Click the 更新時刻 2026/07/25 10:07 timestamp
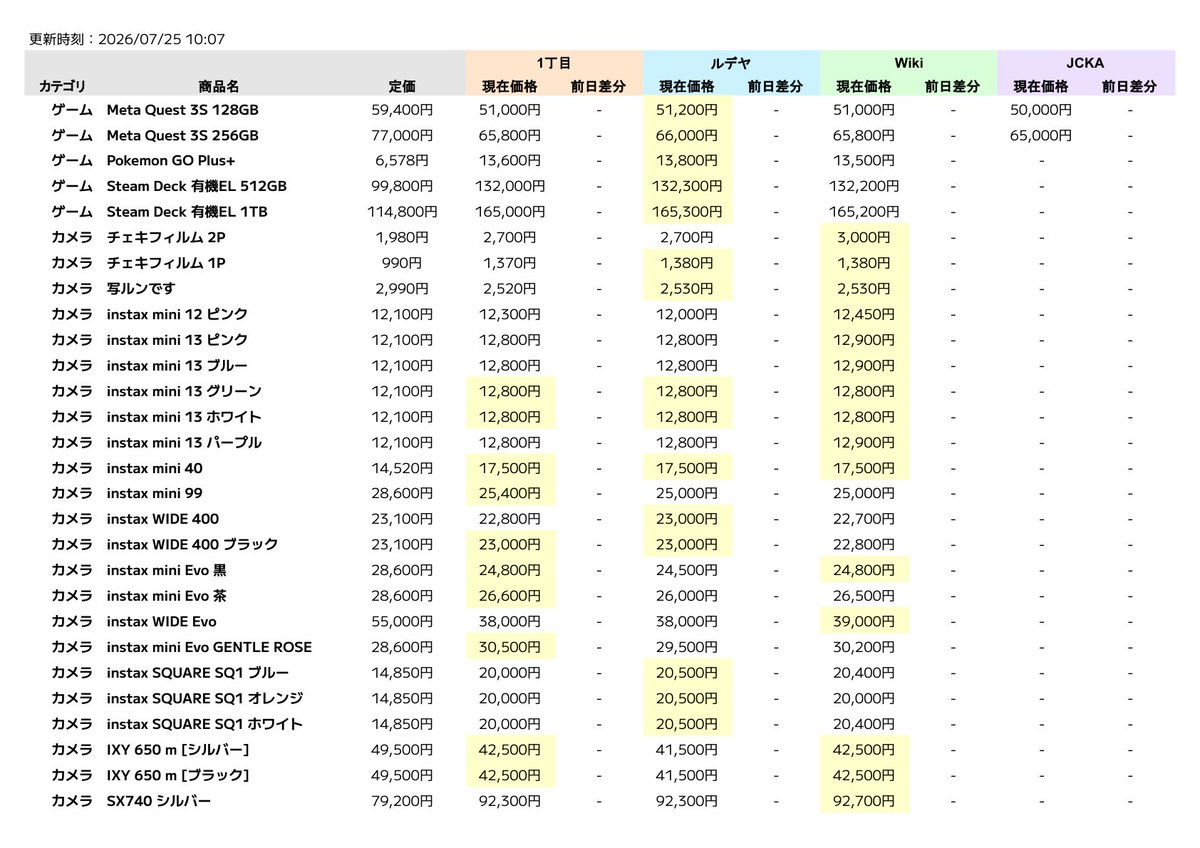Screen dimensions: 1200x848 [127, 40]
